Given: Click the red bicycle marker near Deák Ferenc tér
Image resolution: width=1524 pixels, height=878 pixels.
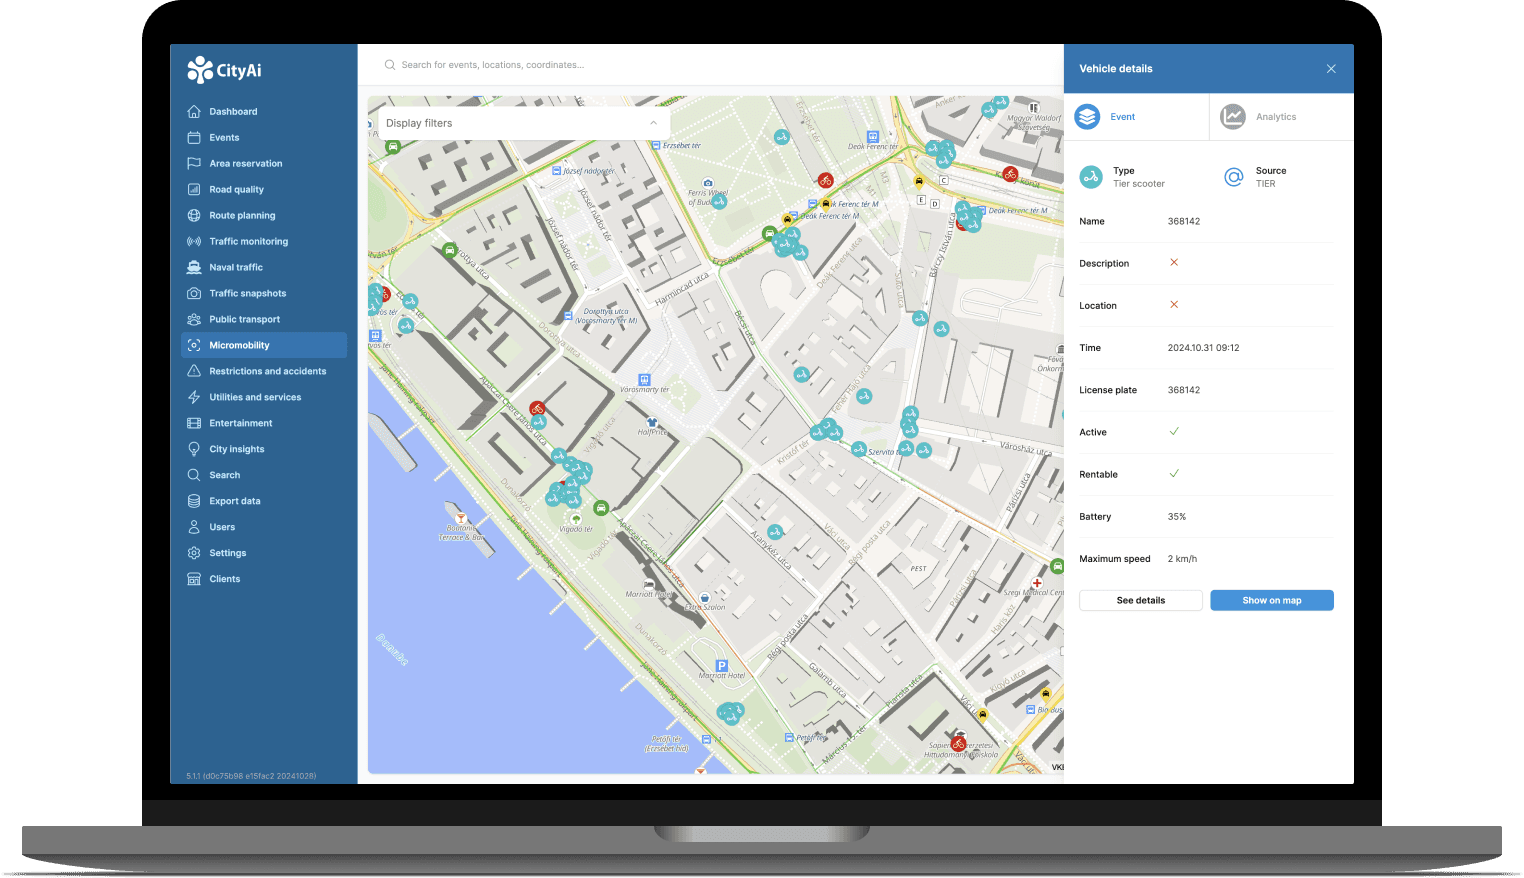Looking at the screenshot, I should coord(825,180).
